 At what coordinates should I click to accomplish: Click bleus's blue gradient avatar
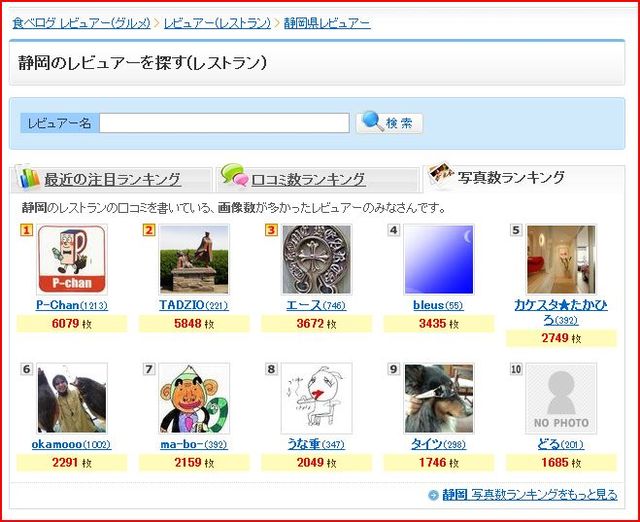click(438, 259)
